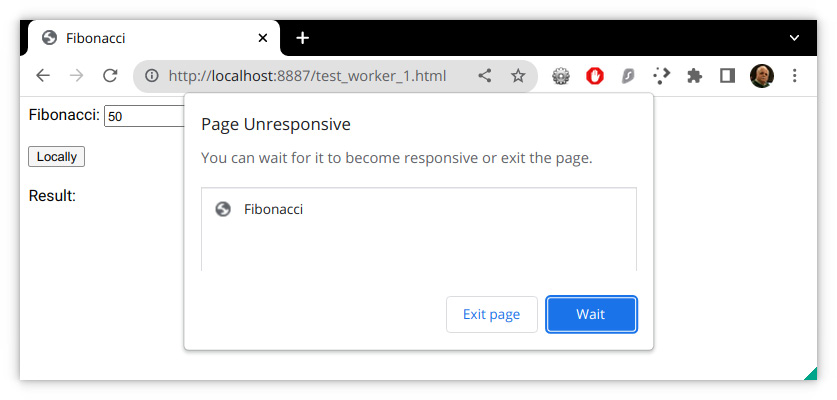
Task: Select the Fibonacci browser tab
Action: pos(154,38)
